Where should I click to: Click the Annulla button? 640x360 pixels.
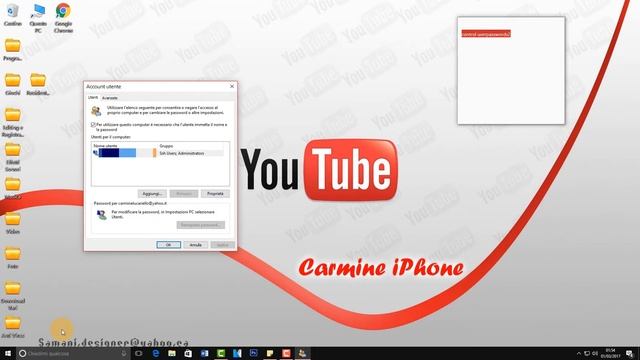pos(196,244)
